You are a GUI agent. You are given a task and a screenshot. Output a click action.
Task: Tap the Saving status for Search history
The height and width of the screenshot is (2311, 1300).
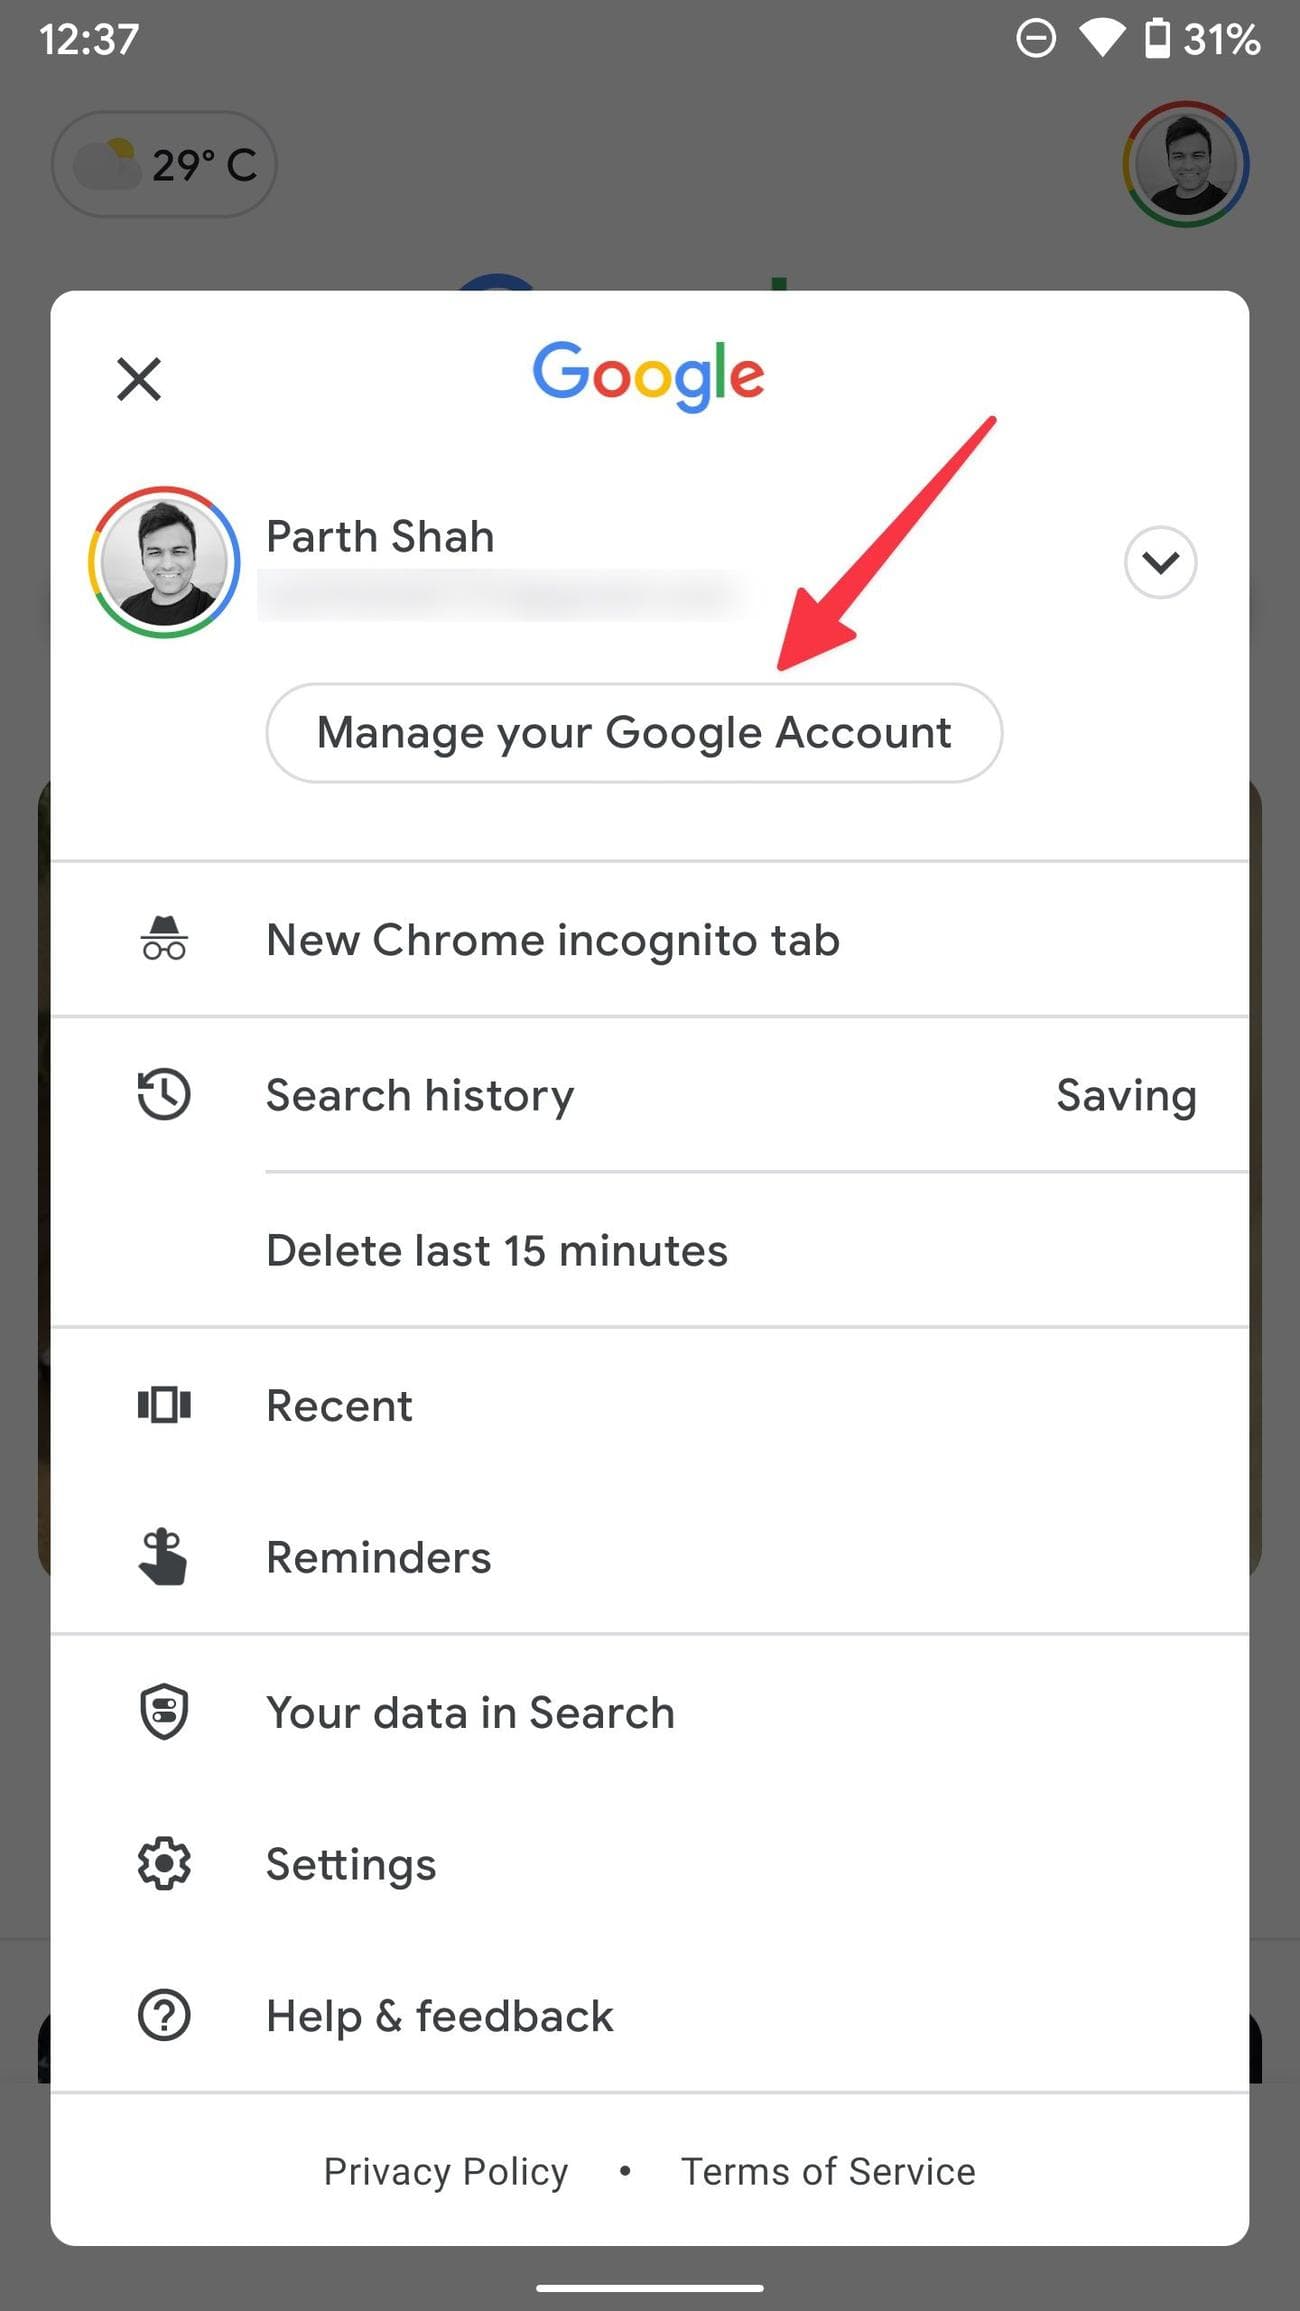(x=1126, y=1095)
